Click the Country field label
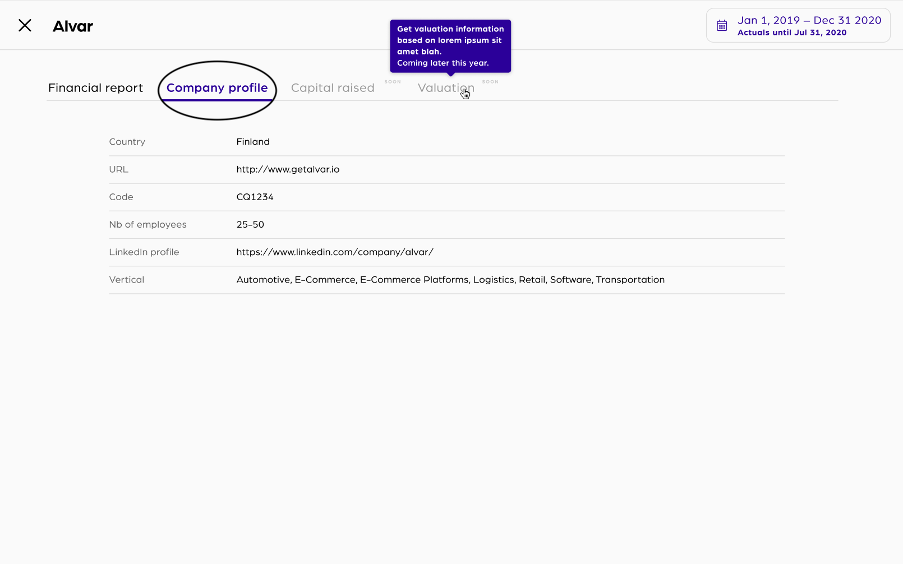 coord(127,142)
